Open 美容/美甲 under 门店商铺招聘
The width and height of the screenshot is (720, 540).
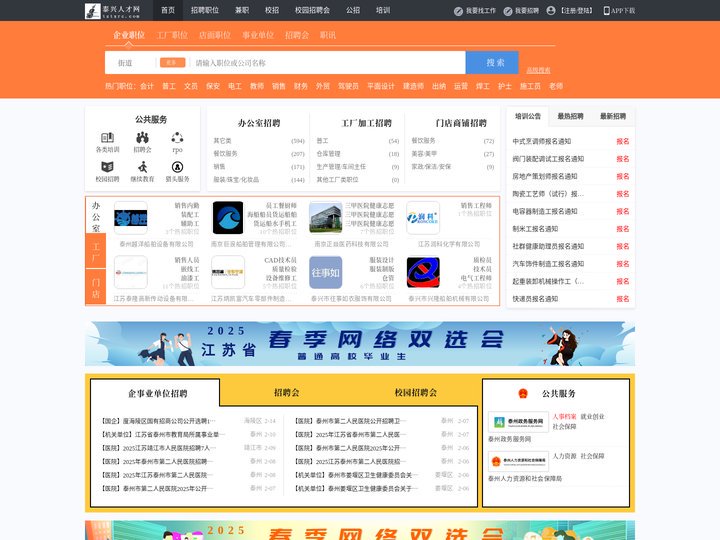(x=424, y=154)
